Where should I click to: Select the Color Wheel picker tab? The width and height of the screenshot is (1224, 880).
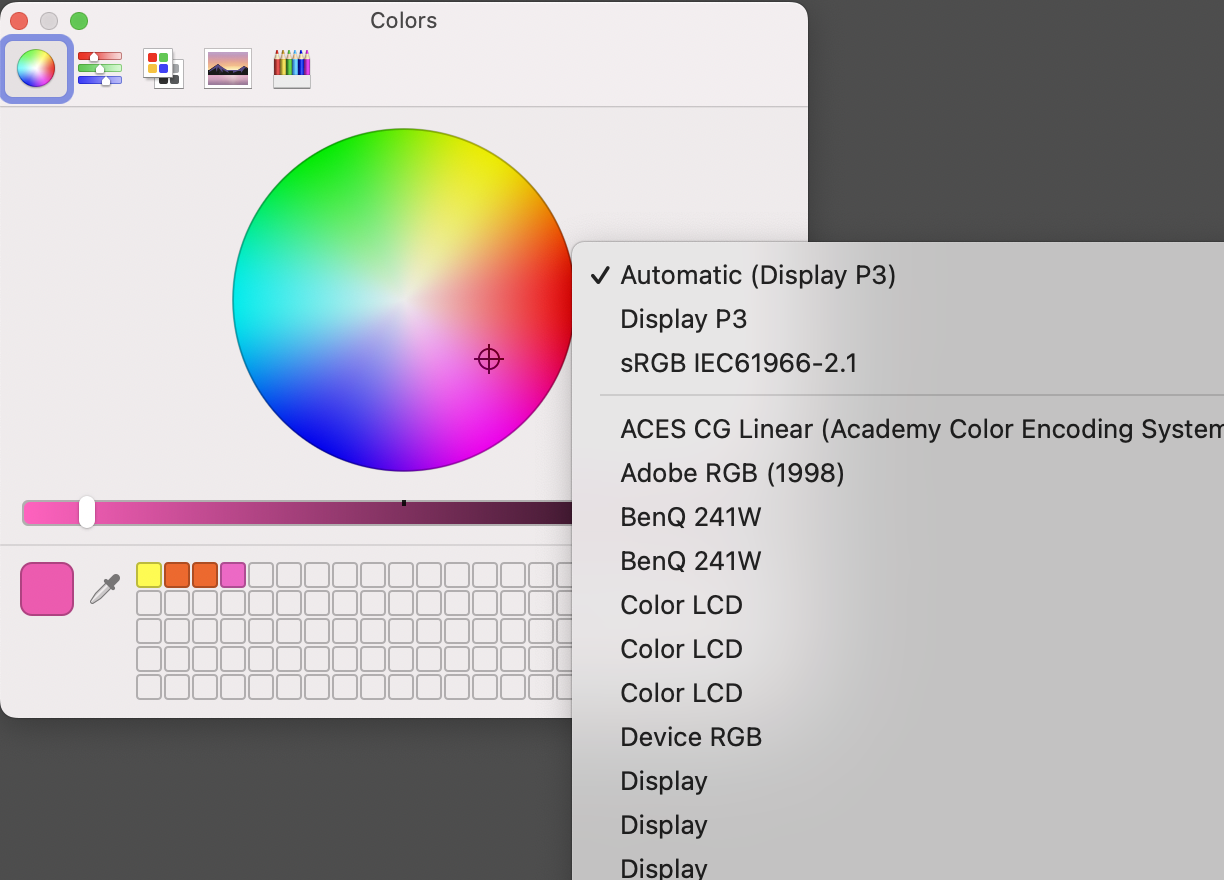pos(36,69)
